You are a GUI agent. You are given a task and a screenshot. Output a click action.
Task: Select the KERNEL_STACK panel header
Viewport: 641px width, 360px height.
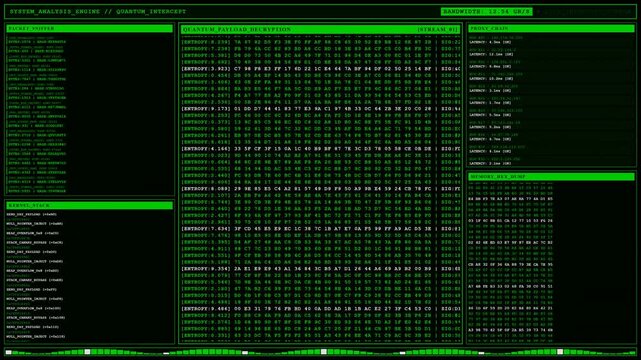coord(89,205)
